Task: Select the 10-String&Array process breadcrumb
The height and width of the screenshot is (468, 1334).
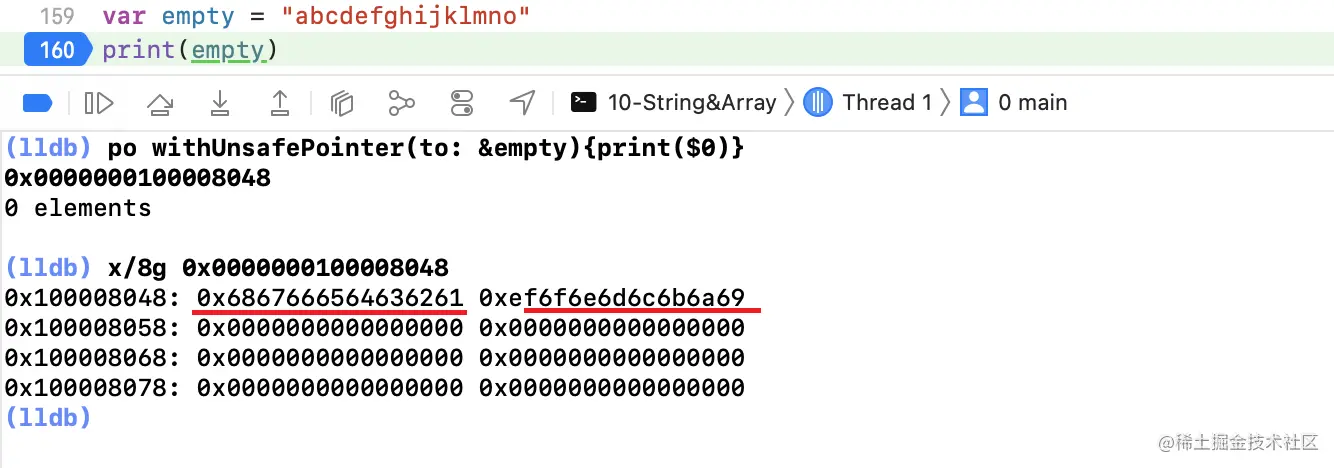Action: (x=691, y=103)
